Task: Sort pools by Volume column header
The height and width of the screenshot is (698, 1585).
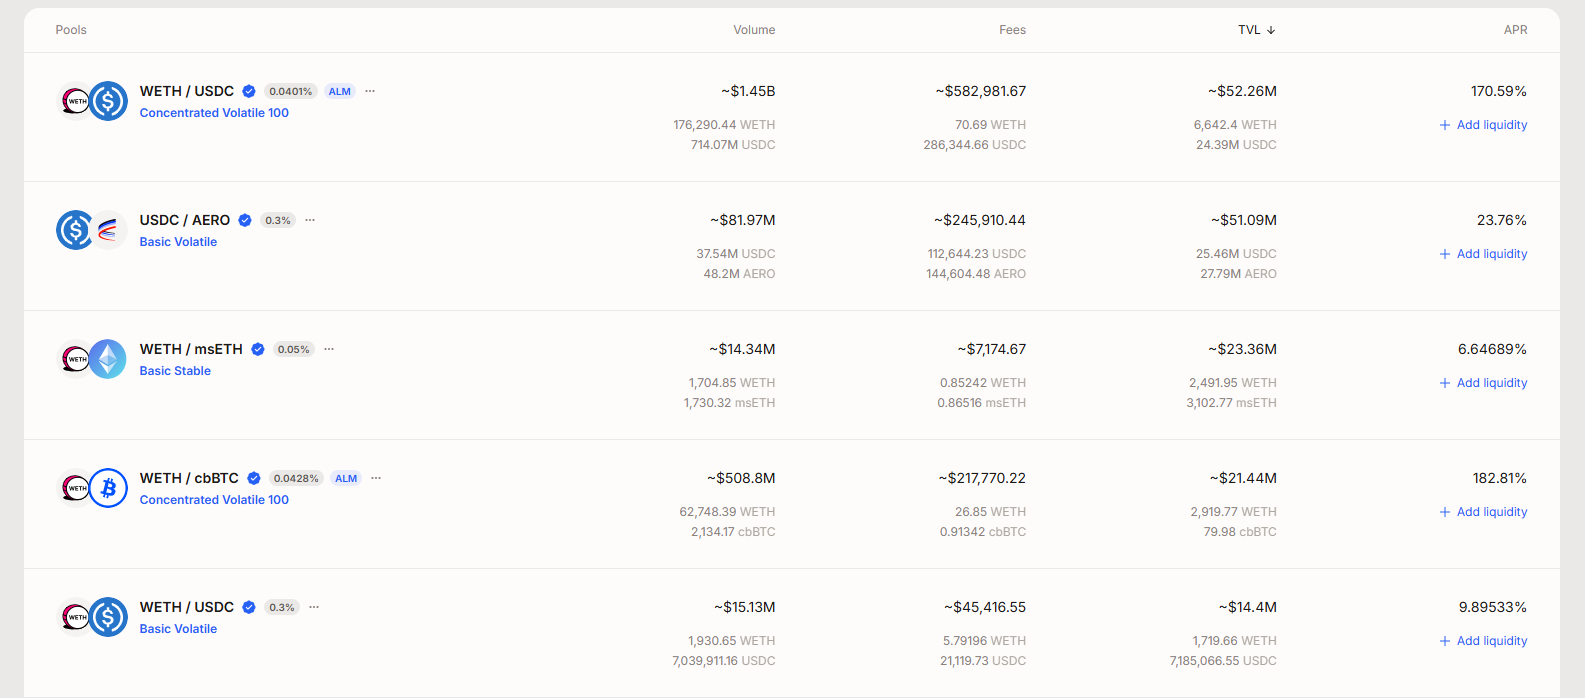Action: (x=754, y=30)
